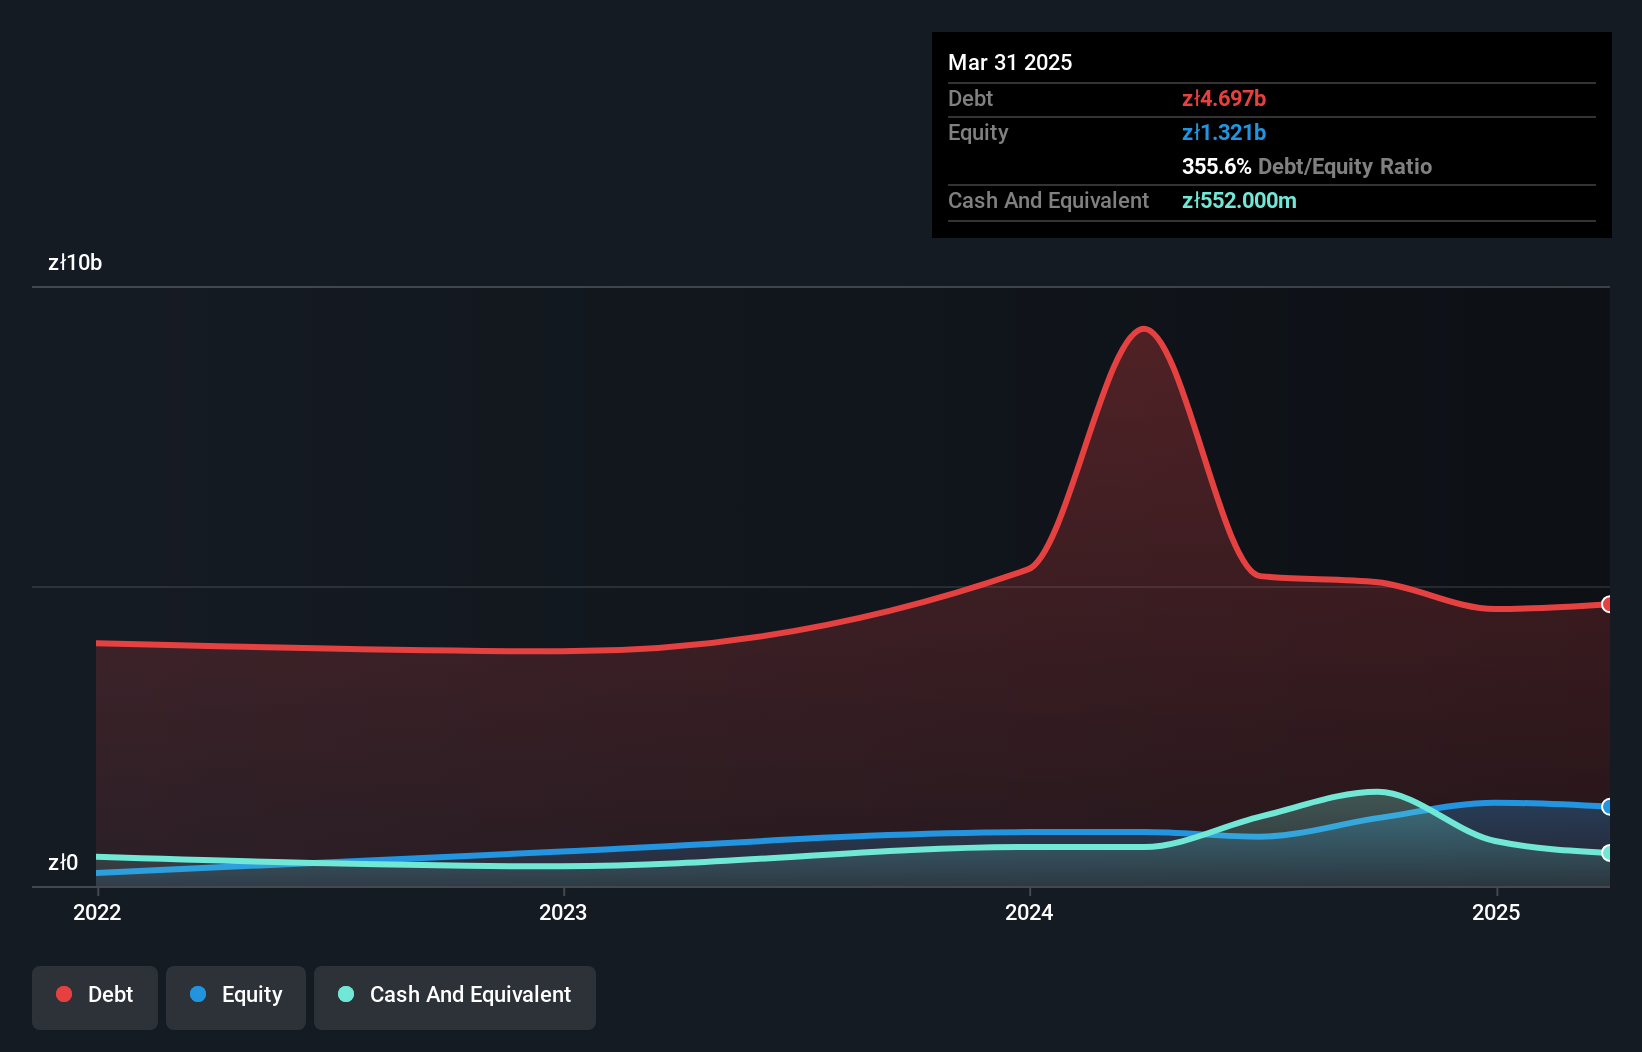Screen dimensions: 1642x1052
Task: Click the zł10b y-axis label
Action: pos(75,263)
